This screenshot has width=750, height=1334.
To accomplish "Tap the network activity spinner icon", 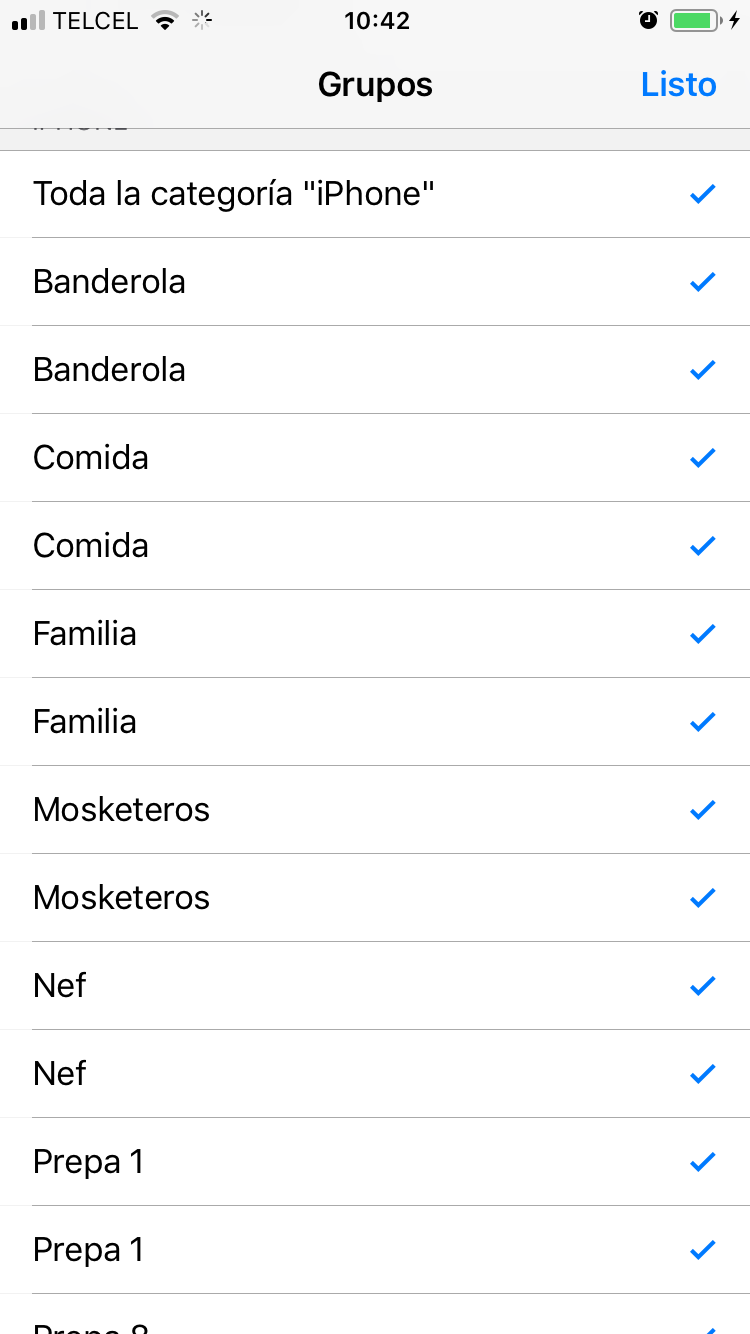I will [x=202, y=20].
